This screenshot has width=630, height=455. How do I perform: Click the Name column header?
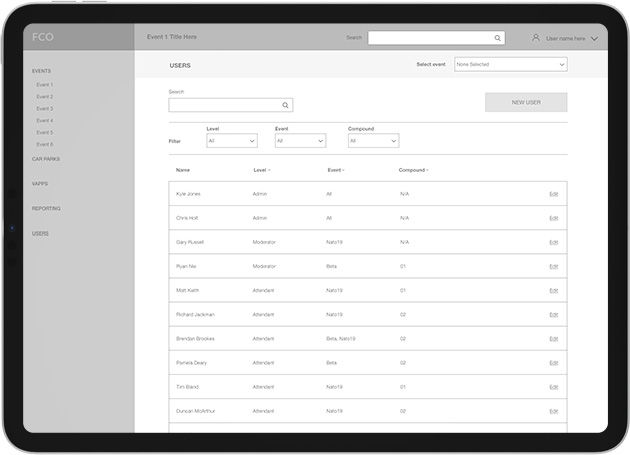183,170
